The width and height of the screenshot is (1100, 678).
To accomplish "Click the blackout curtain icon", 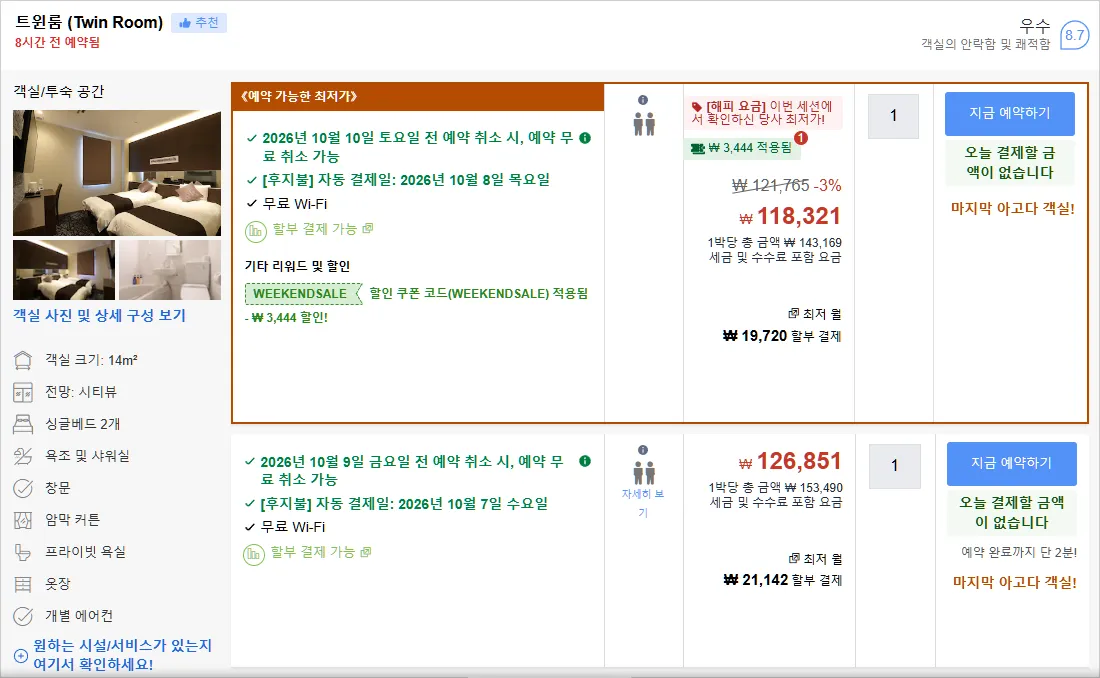I will pyautogui.click(x=23, y=520).
